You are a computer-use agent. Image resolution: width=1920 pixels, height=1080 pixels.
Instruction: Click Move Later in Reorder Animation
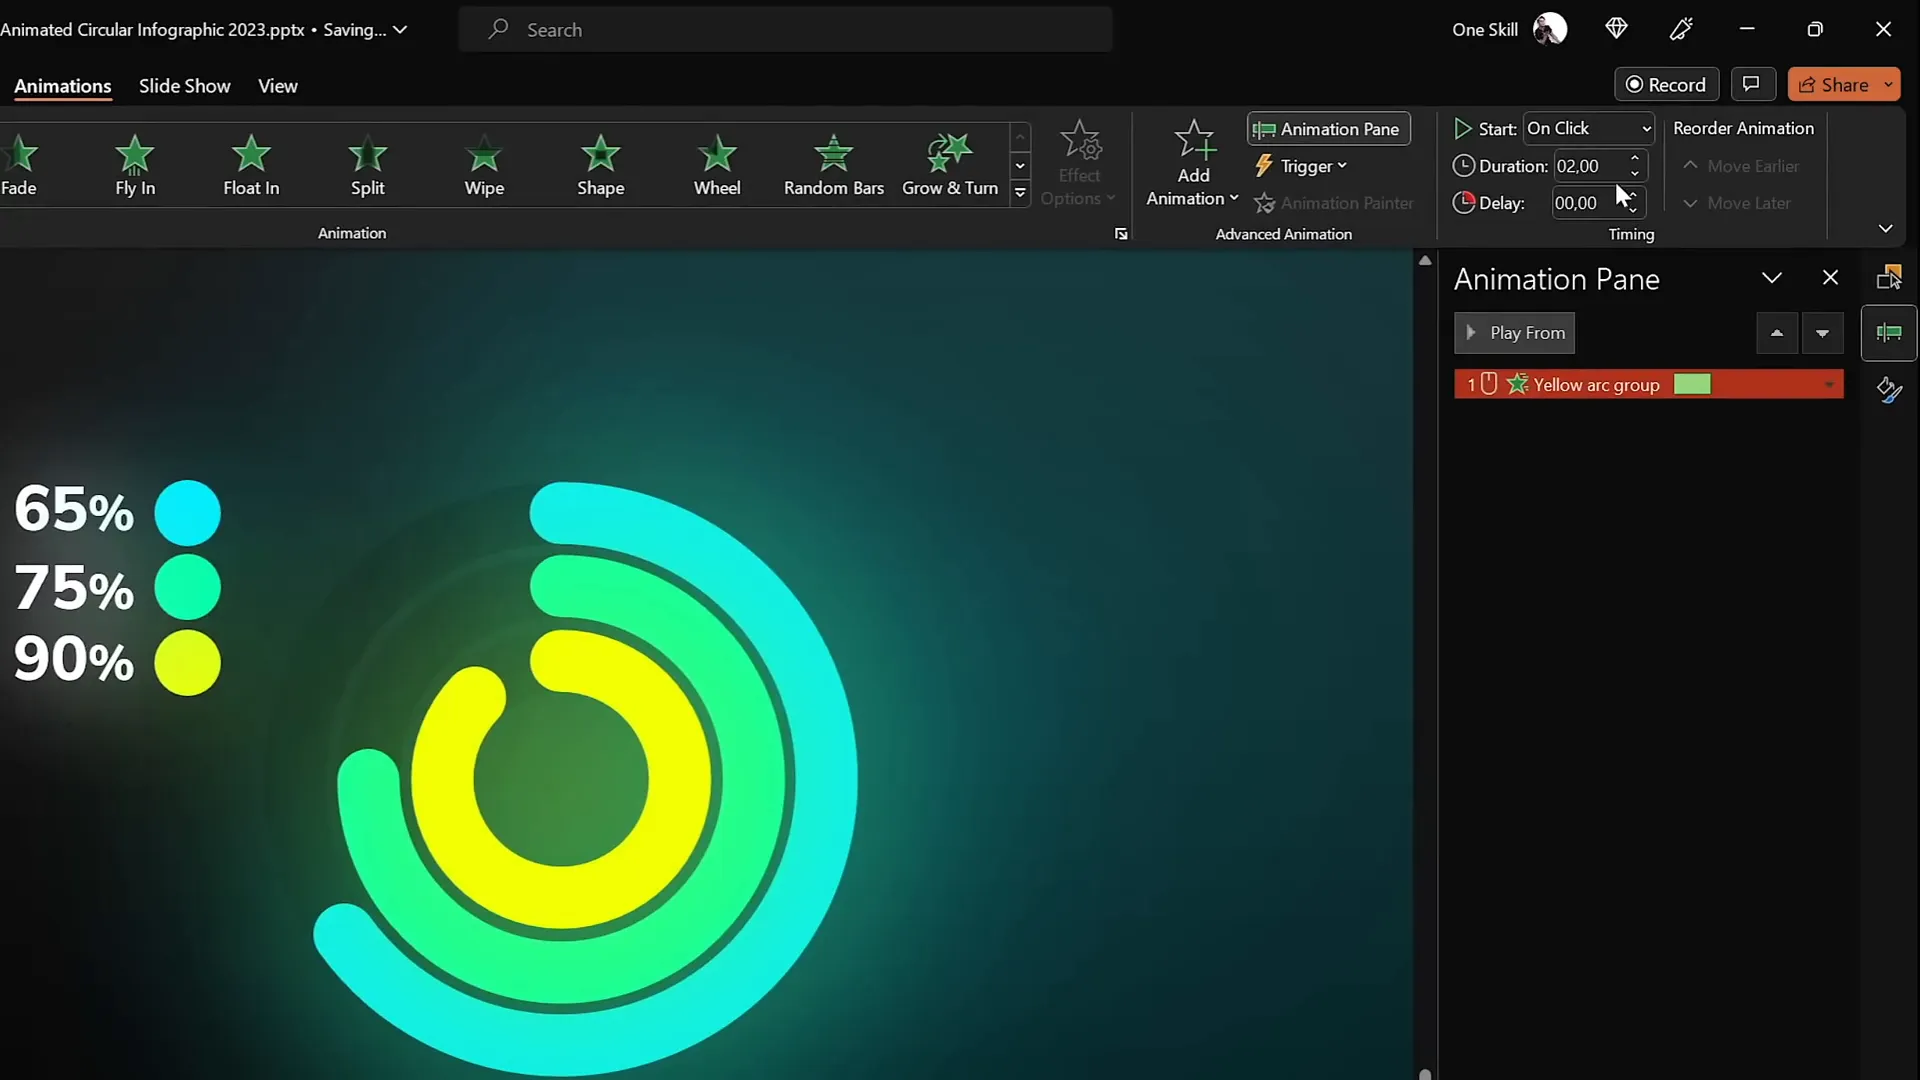point(1737,203)
